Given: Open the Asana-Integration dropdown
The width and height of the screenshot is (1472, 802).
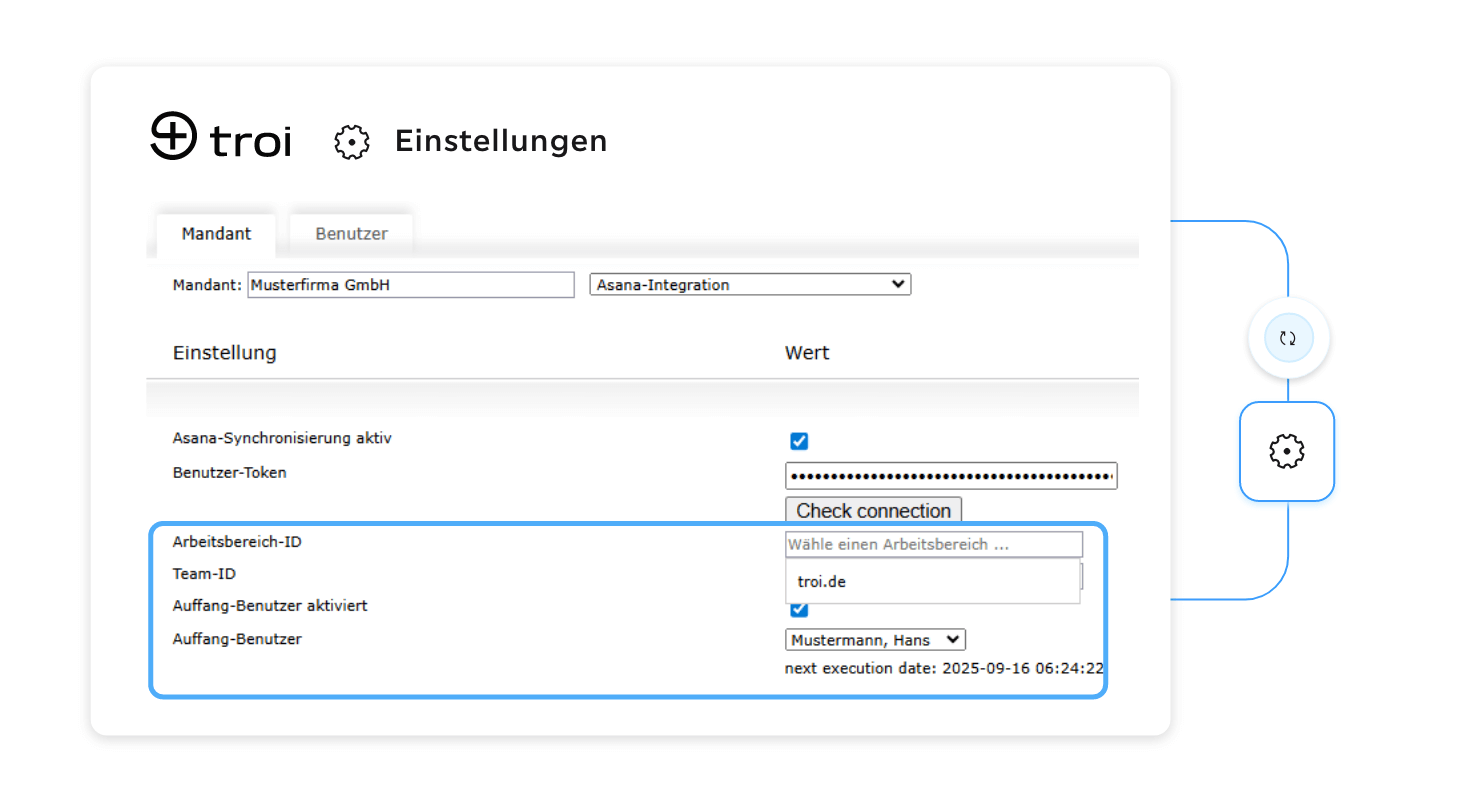Looking at the screenshot, I should (750, 285).
